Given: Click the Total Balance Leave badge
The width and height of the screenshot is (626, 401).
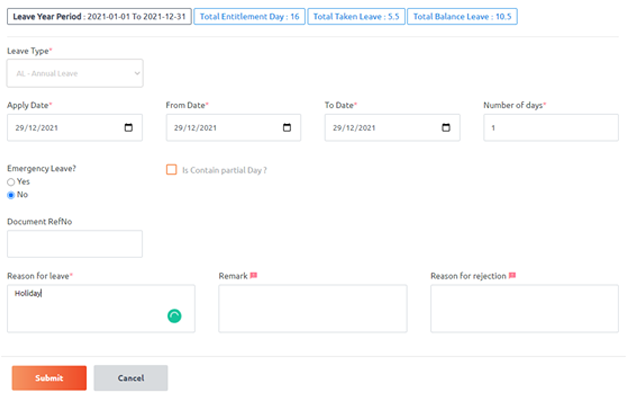Looking at the screenshot, I should (x=461, y=18).
